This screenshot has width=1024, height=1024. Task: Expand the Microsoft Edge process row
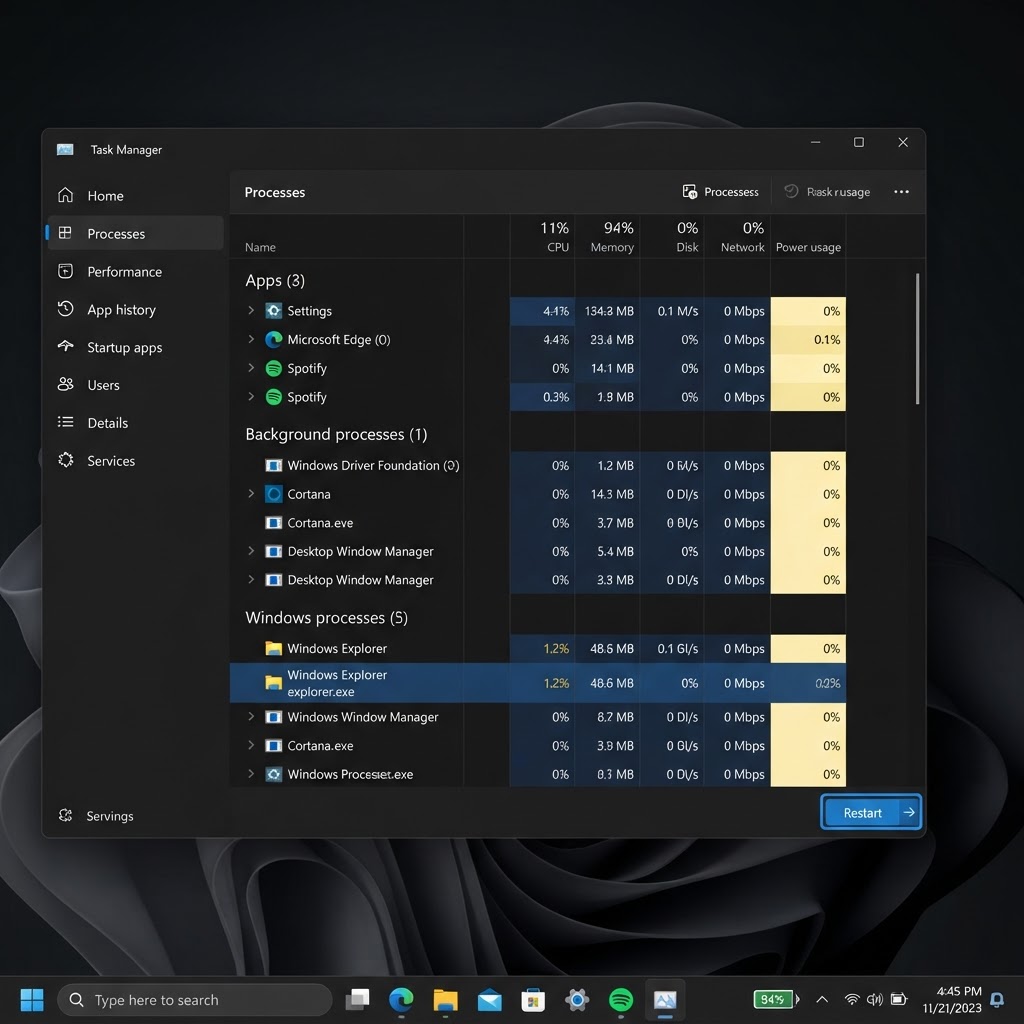[251, 339]
